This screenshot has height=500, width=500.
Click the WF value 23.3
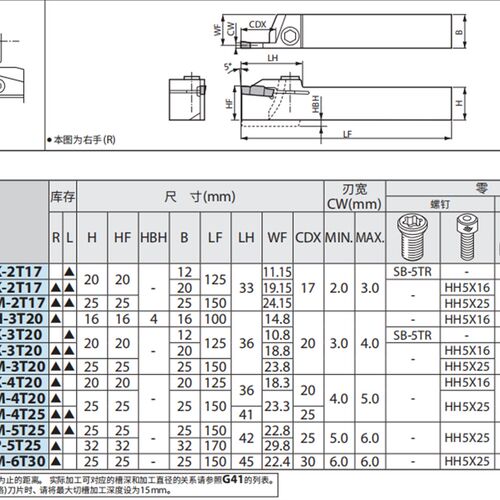pos(277,406)
